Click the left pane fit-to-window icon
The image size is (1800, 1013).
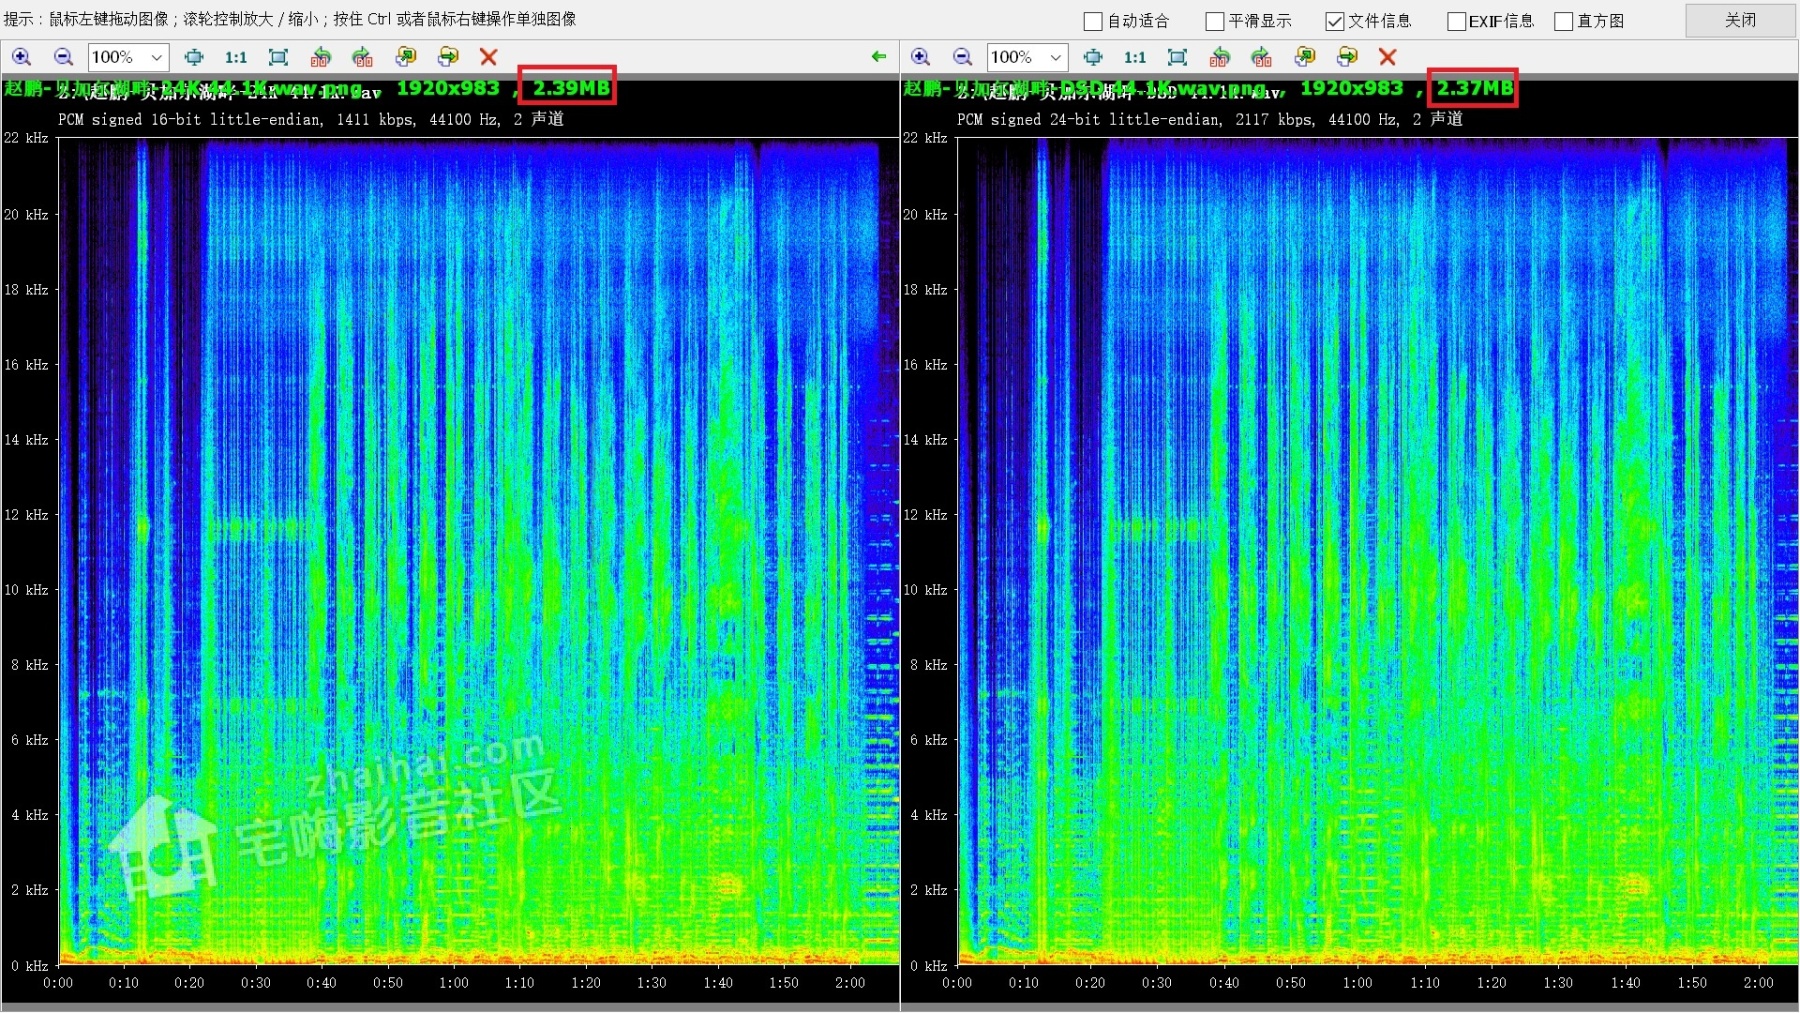(x=194, y=57)
